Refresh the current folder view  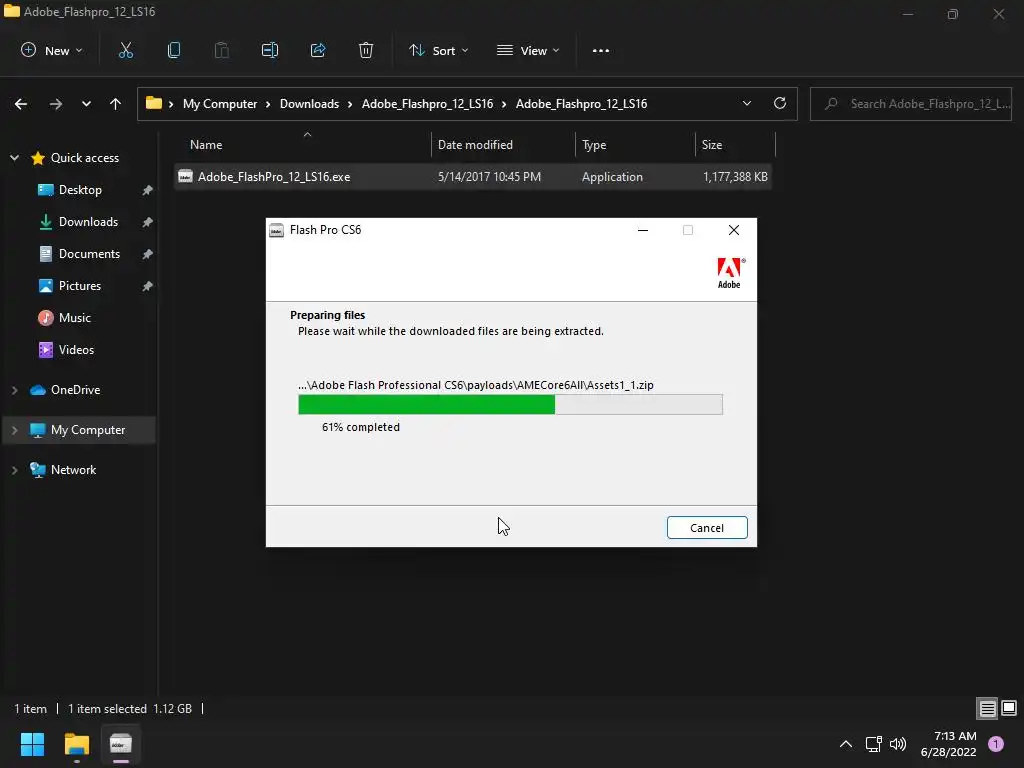[x=780, y=103]
